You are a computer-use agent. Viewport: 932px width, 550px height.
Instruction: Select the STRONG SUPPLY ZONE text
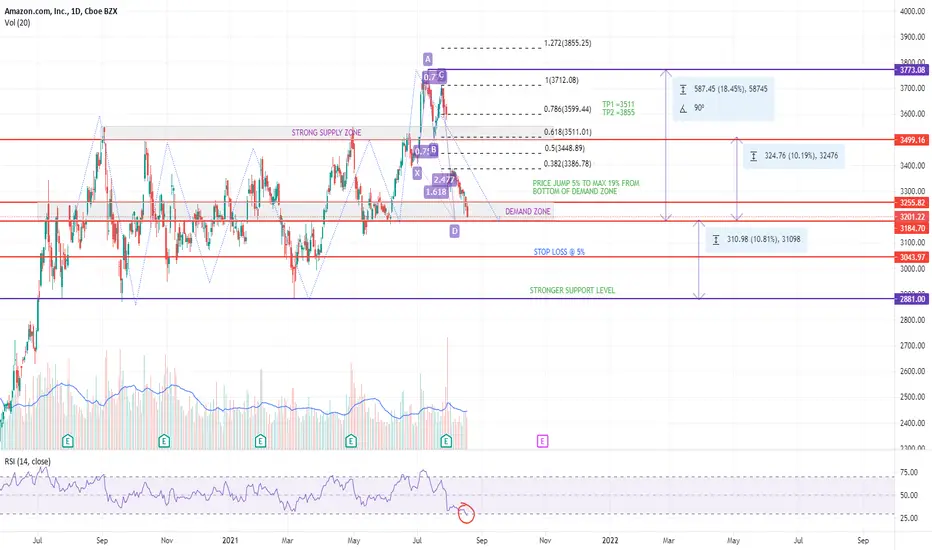[x=326, y=133]
